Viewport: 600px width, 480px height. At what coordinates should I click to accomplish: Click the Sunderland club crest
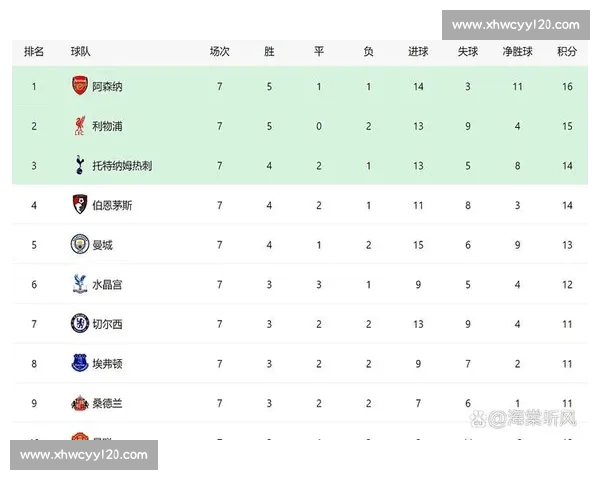80,402
